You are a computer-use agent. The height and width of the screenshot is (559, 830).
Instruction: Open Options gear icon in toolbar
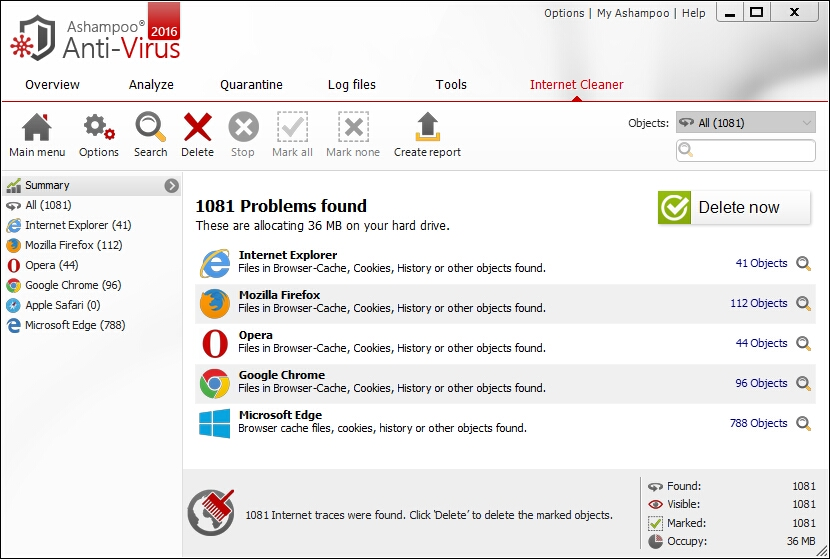coord(99,128)
